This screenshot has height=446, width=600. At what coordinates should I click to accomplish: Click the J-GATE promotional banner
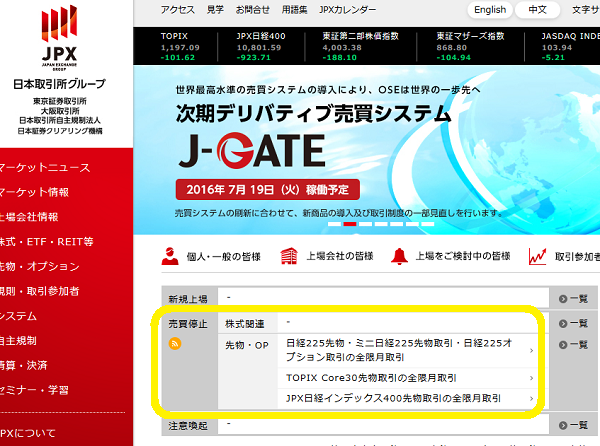[x=367, y=150]
